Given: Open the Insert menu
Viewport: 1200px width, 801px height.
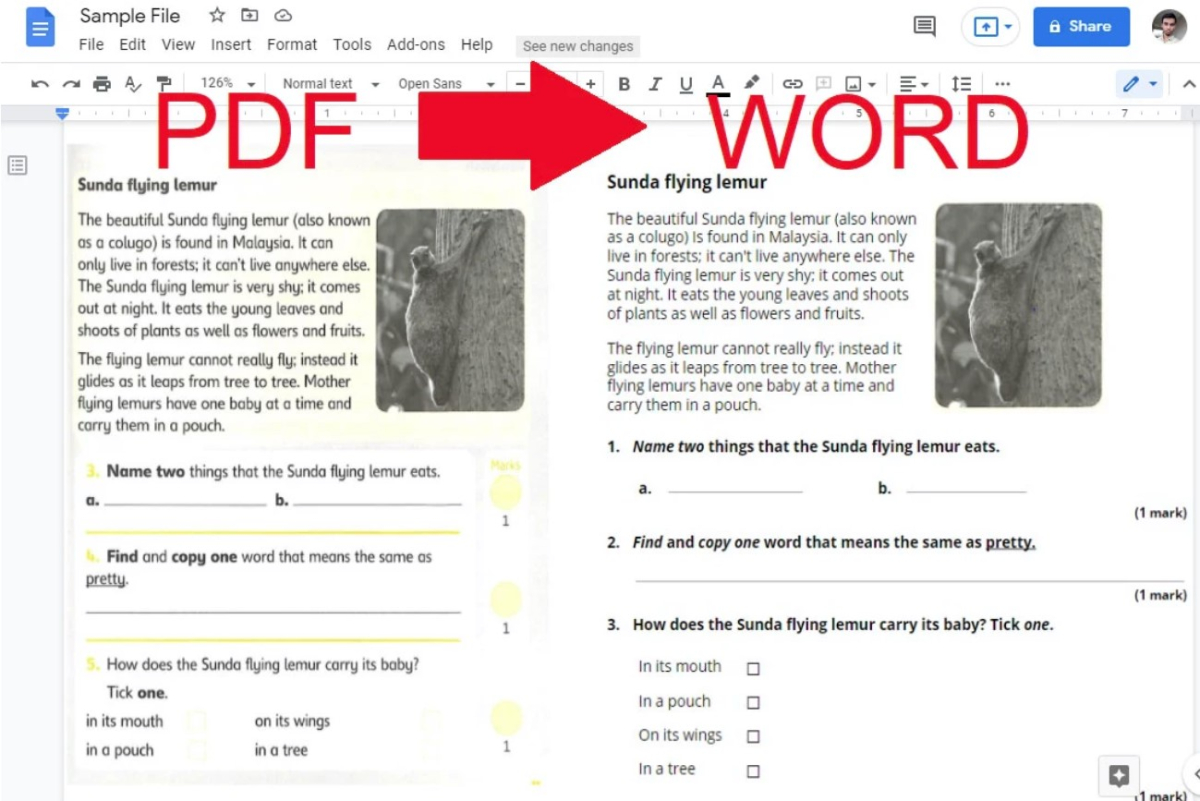Looking at the screenshot, I should click(x=231, y=44).
